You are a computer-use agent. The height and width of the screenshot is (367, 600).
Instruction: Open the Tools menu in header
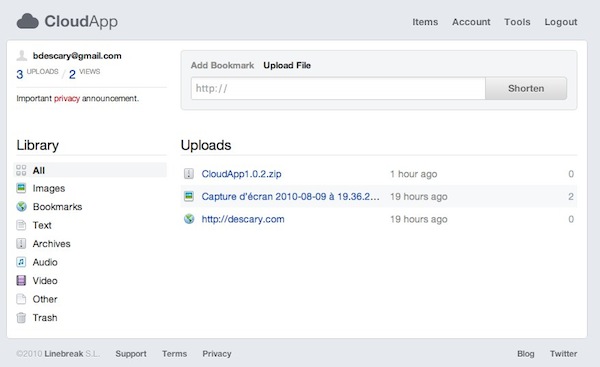point(517,22)
